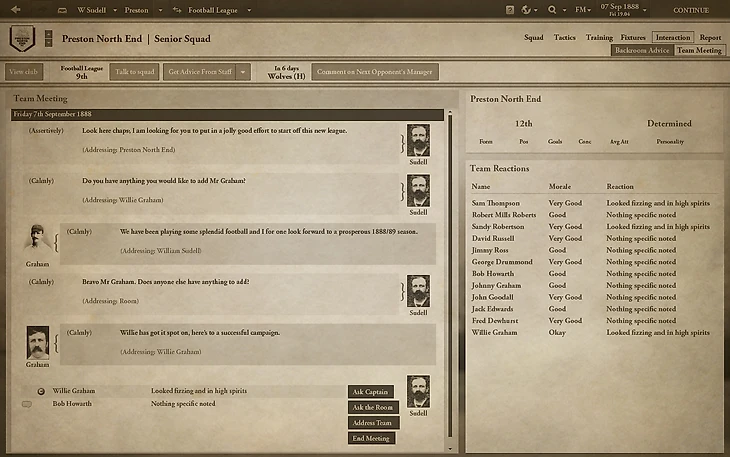Click the back navigation arrow

pyautogui.click(x=16, y=9)
